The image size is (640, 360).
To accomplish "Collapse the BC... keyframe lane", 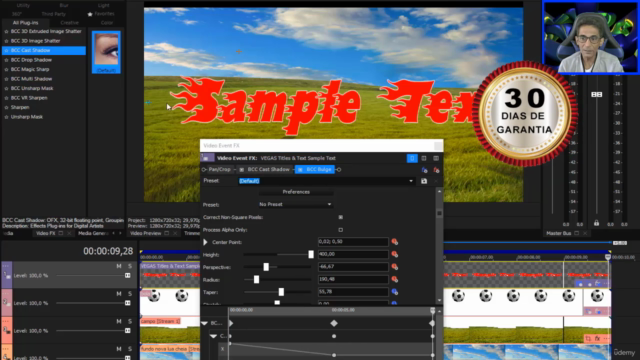I will (x=204, y=323).
